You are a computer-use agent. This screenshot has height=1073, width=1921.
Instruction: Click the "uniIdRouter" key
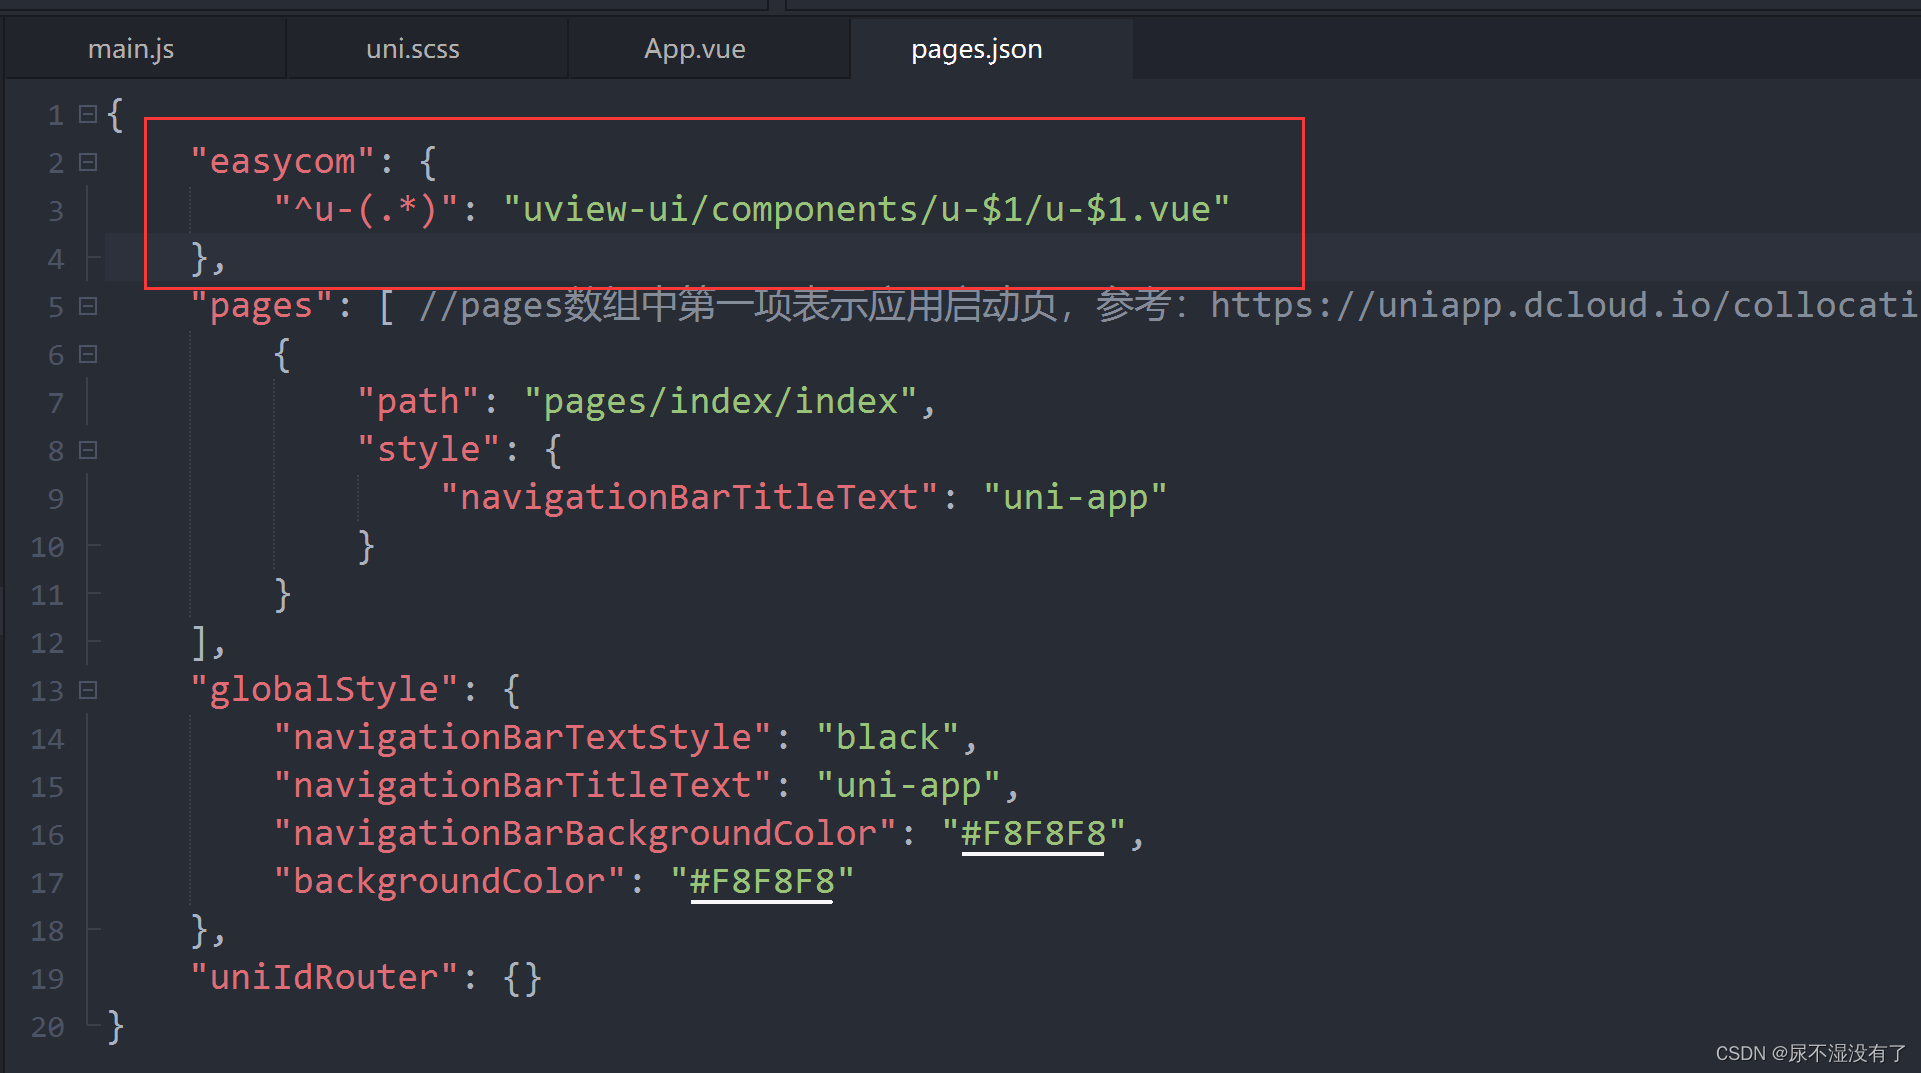[324, 978]
